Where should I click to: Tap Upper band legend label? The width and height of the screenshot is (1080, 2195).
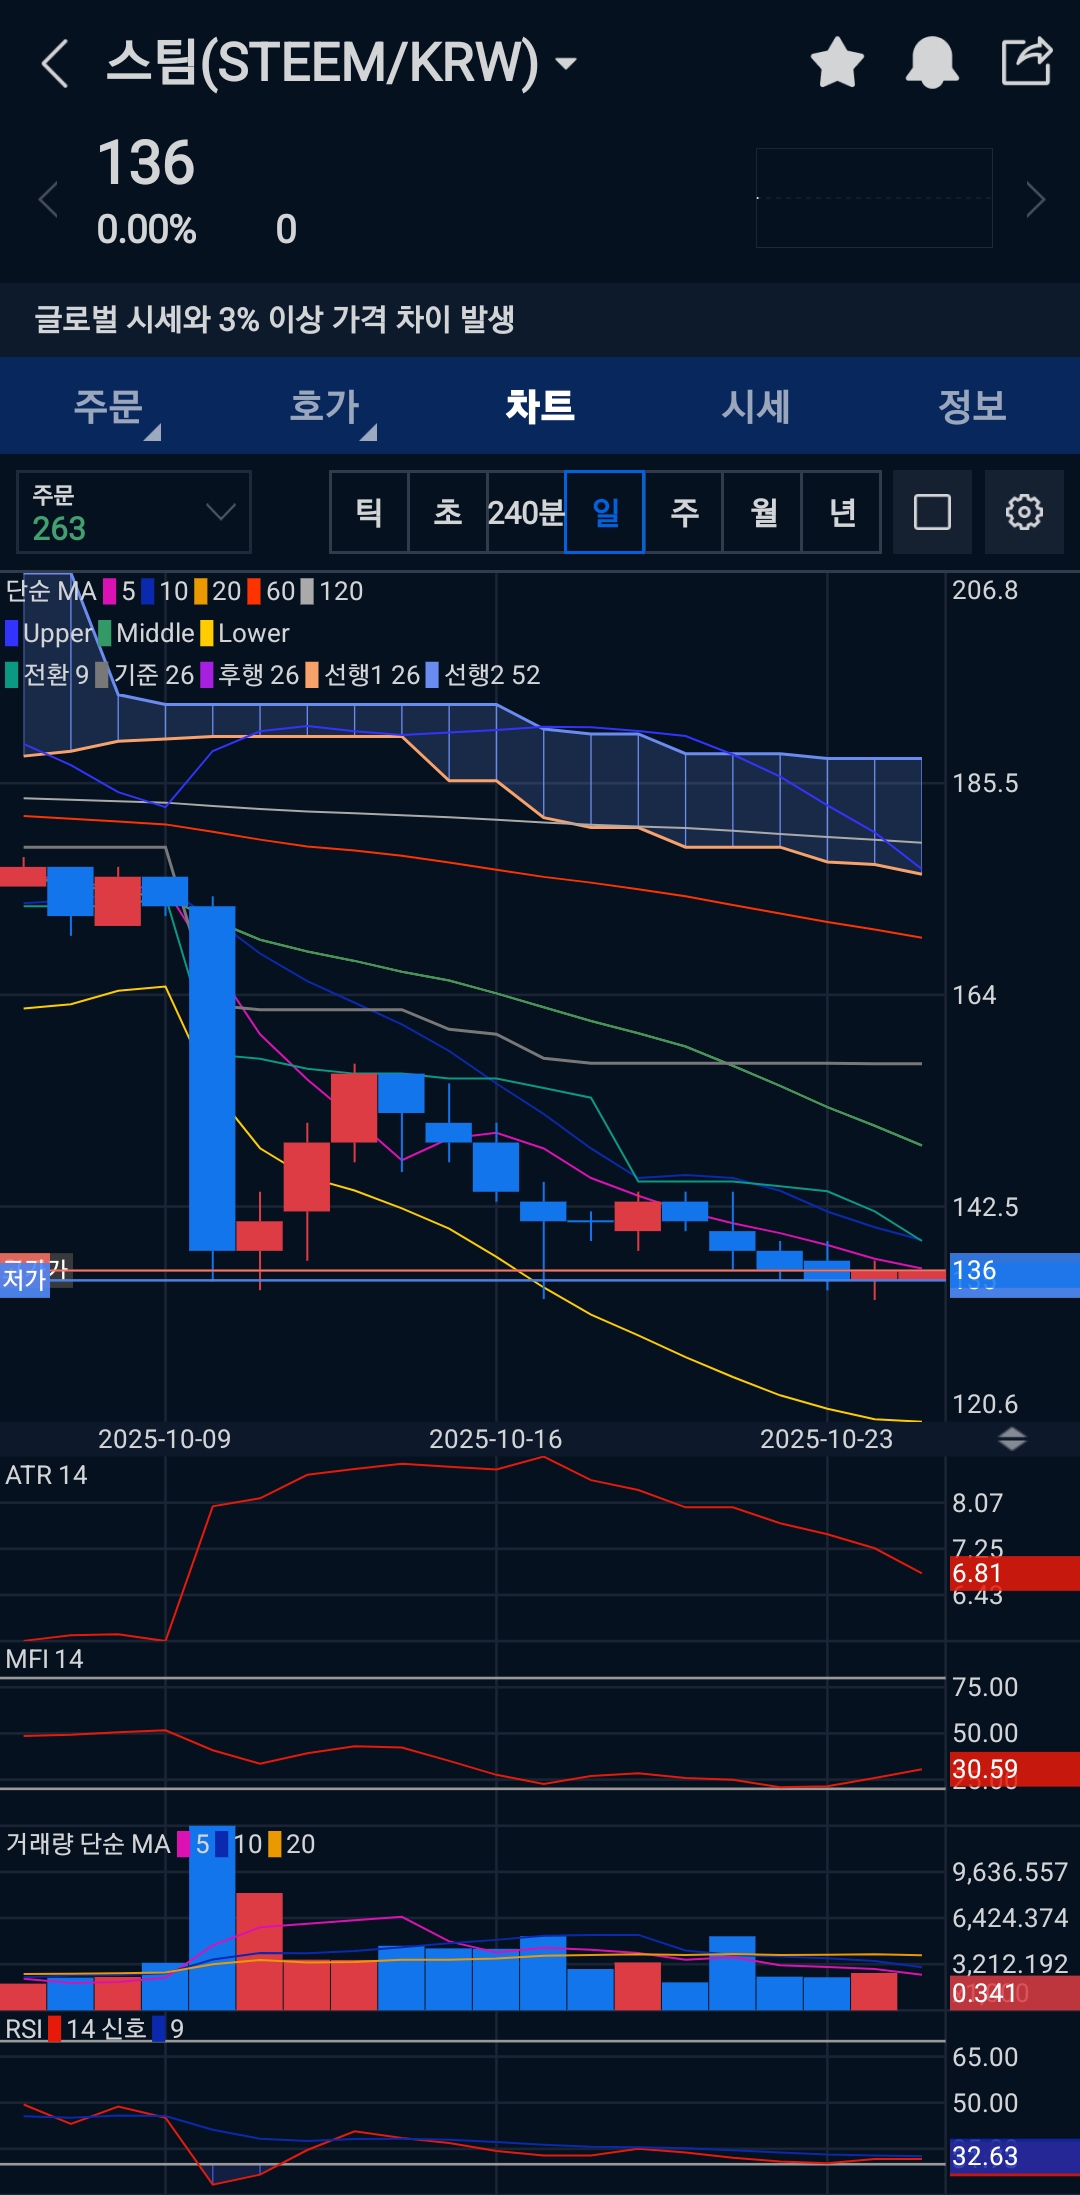(x=57, y=633)
